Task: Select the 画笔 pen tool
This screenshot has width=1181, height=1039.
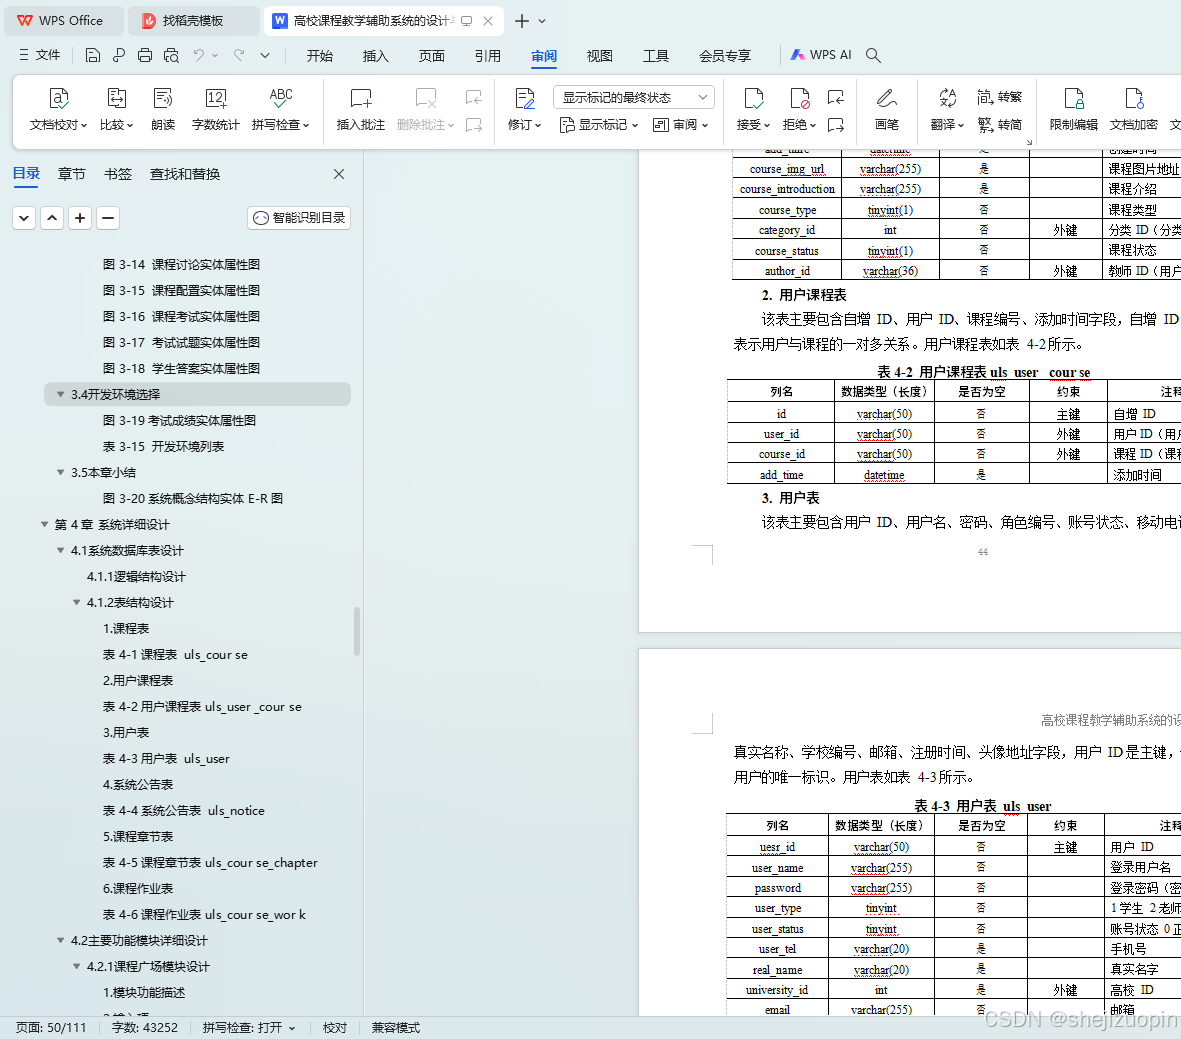Action: tap(887, 109)
